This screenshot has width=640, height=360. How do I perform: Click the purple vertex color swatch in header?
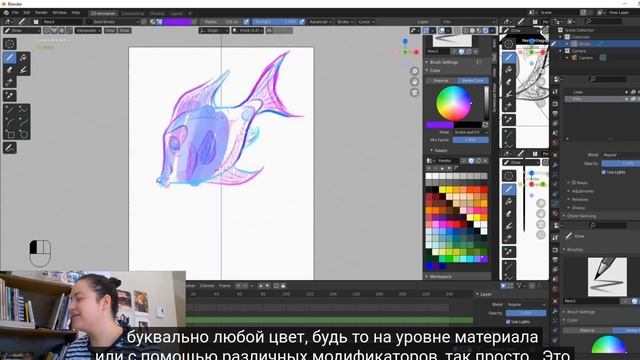pos(178,22)
